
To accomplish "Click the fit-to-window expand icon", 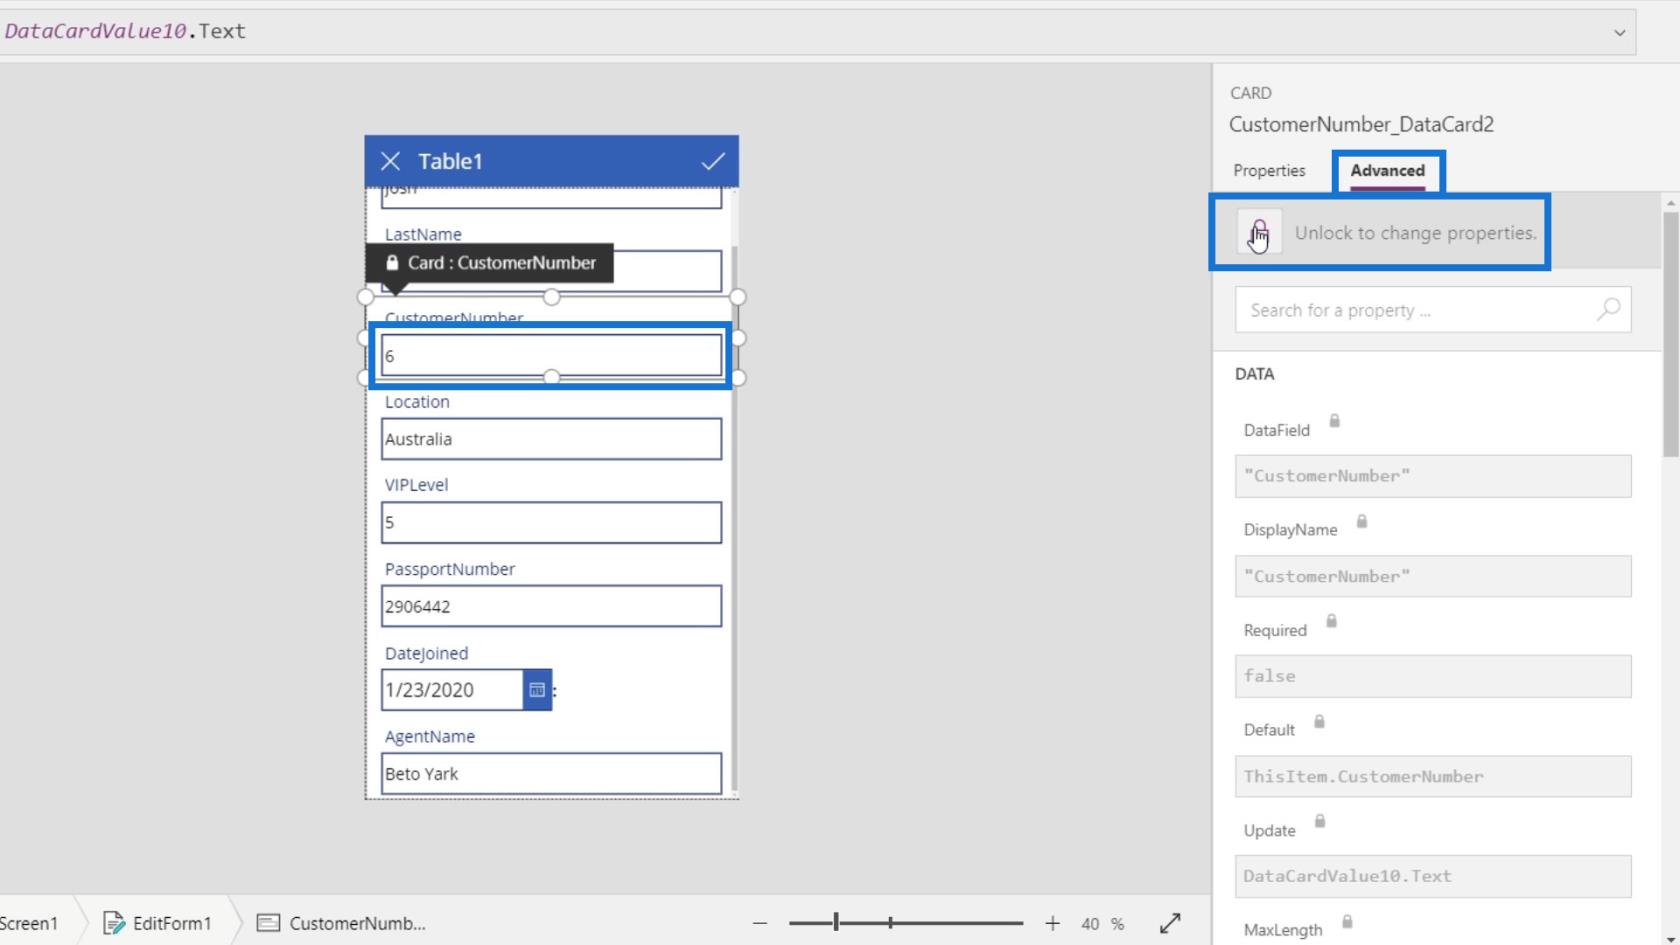I will click(x=1170, y=923).
